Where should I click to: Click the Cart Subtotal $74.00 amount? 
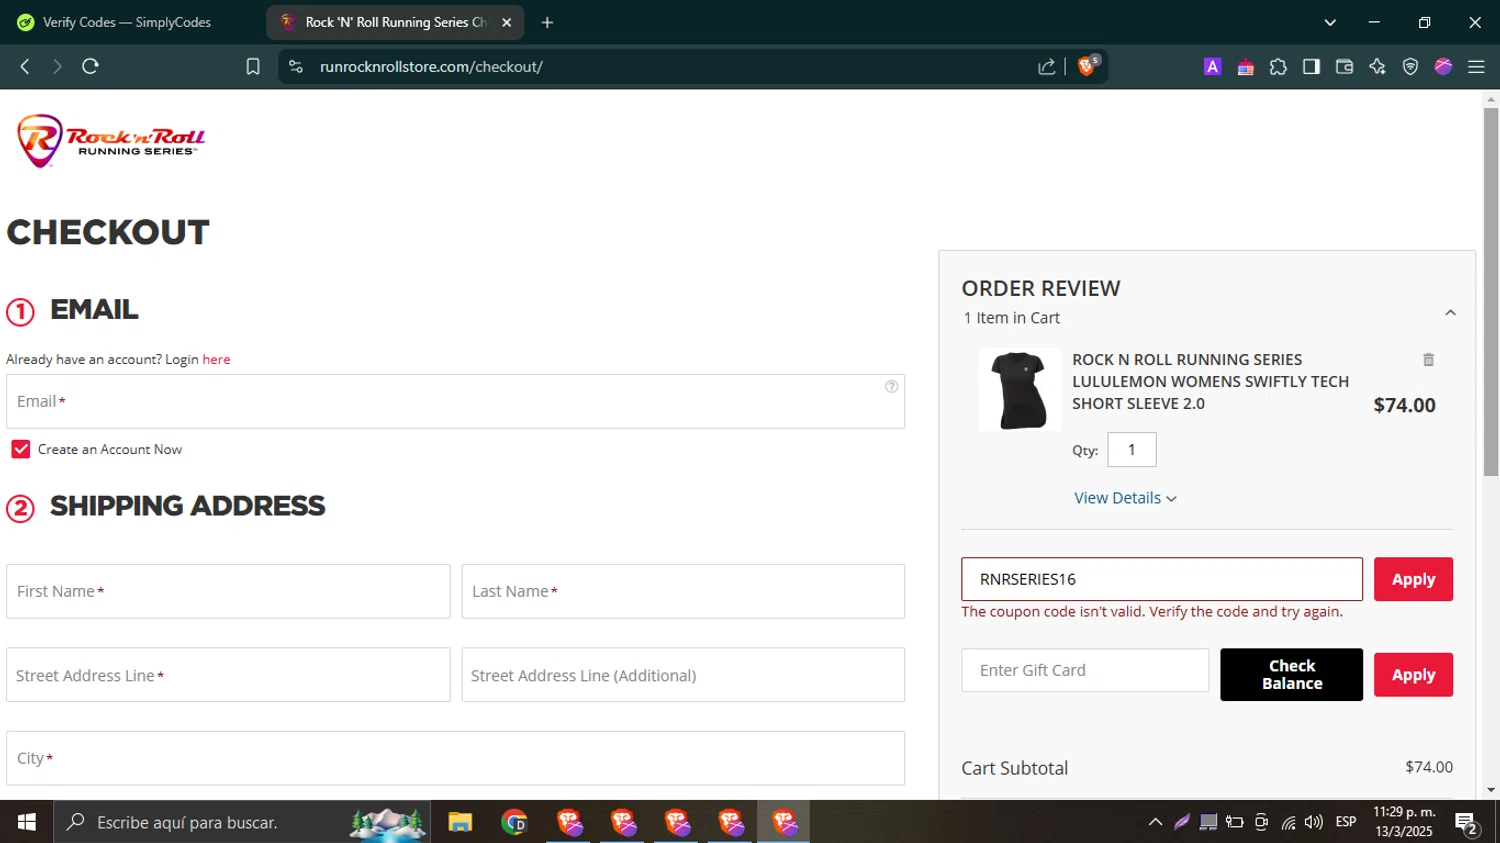(1429, 766)
